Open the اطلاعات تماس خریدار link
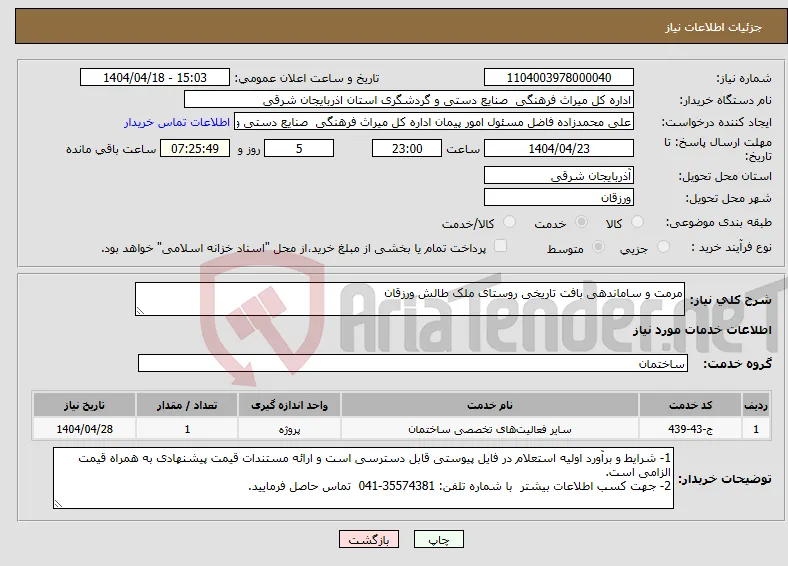The width and height of the screenshot is (788, 566). pos(177,122)
